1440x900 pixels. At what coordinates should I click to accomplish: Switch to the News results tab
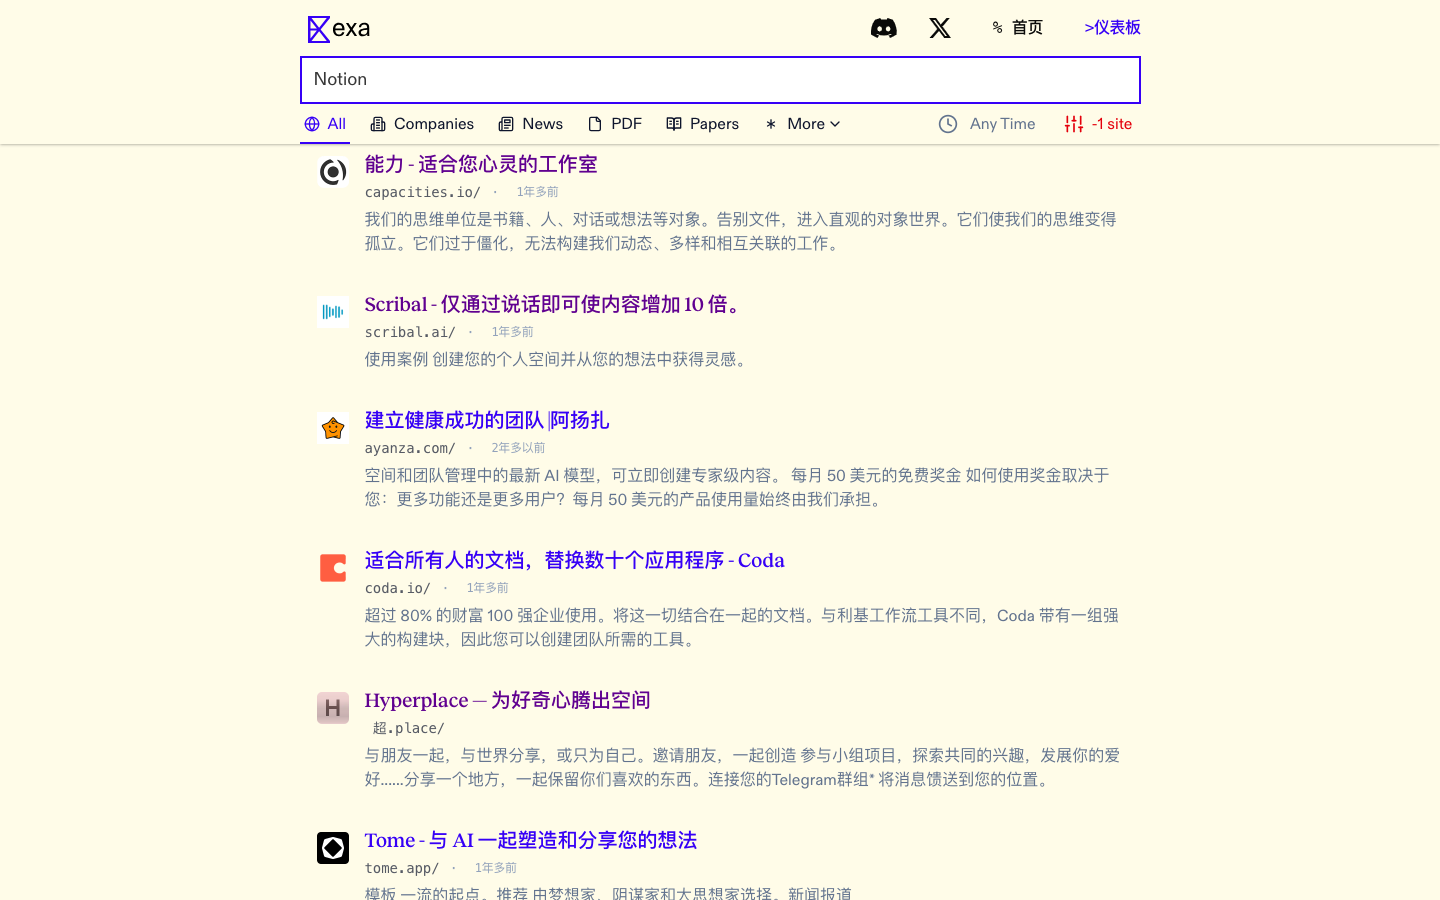coord(531,123)
